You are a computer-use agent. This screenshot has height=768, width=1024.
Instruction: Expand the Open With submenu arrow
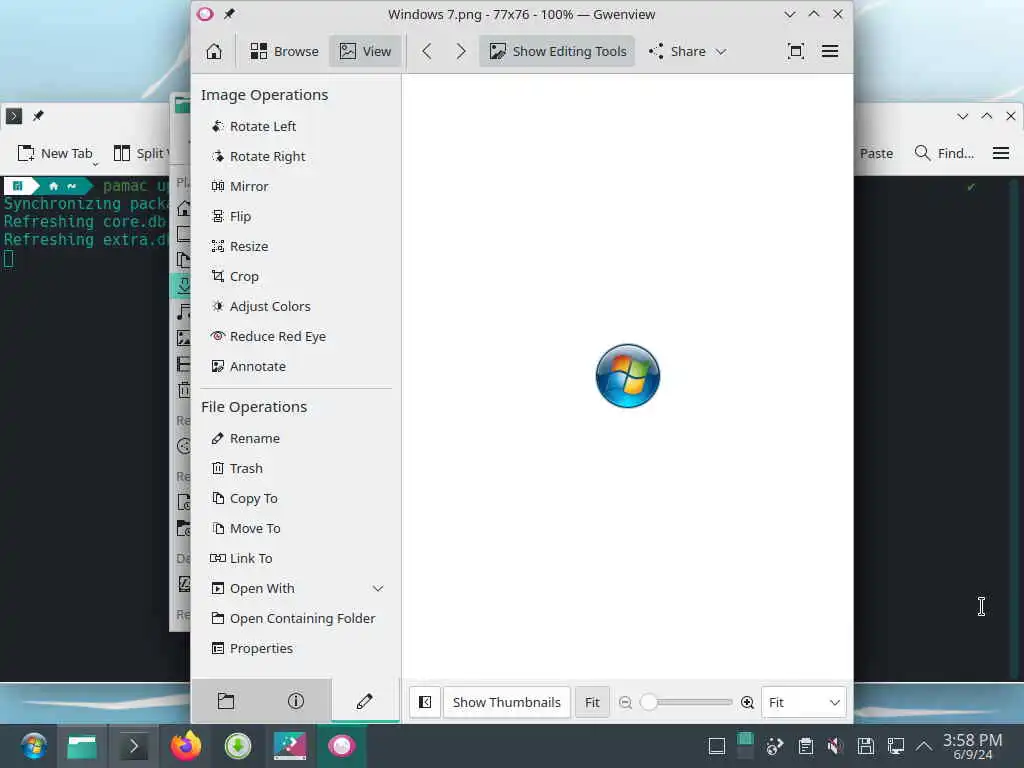click(x=377, y=588)
